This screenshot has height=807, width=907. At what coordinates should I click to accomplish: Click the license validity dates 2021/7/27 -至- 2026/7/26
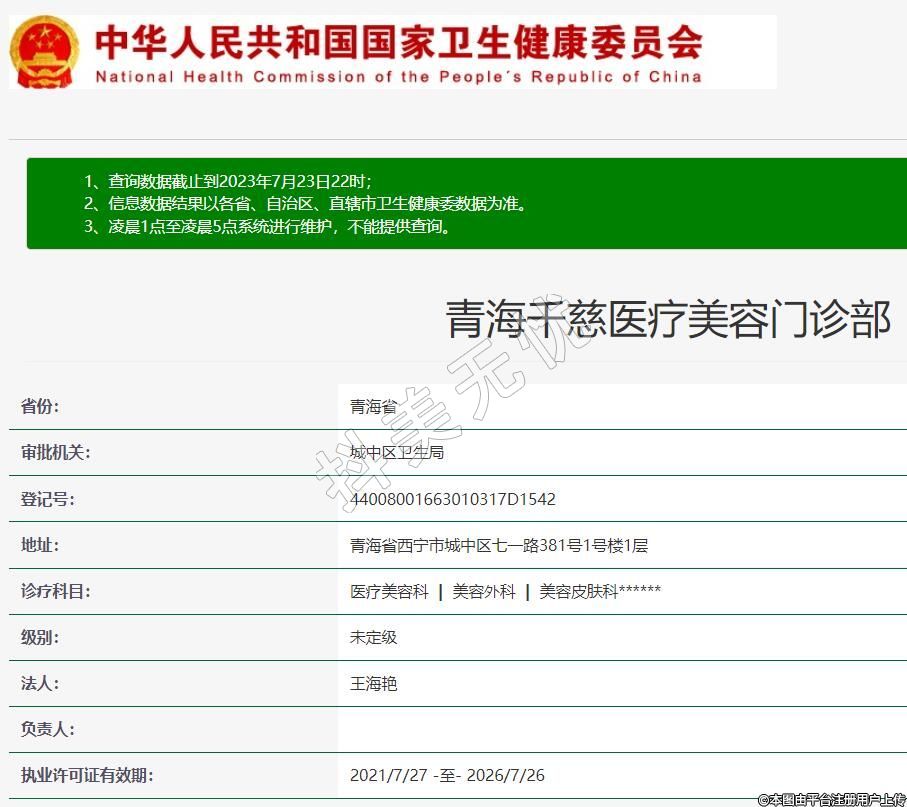click(447, 775)
